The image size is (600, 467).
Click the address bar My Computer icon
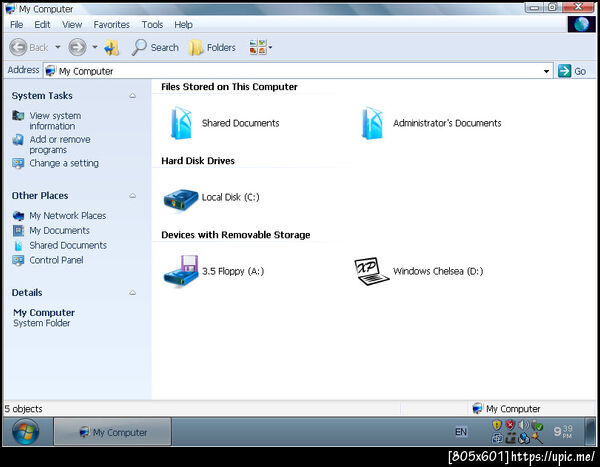51,71
